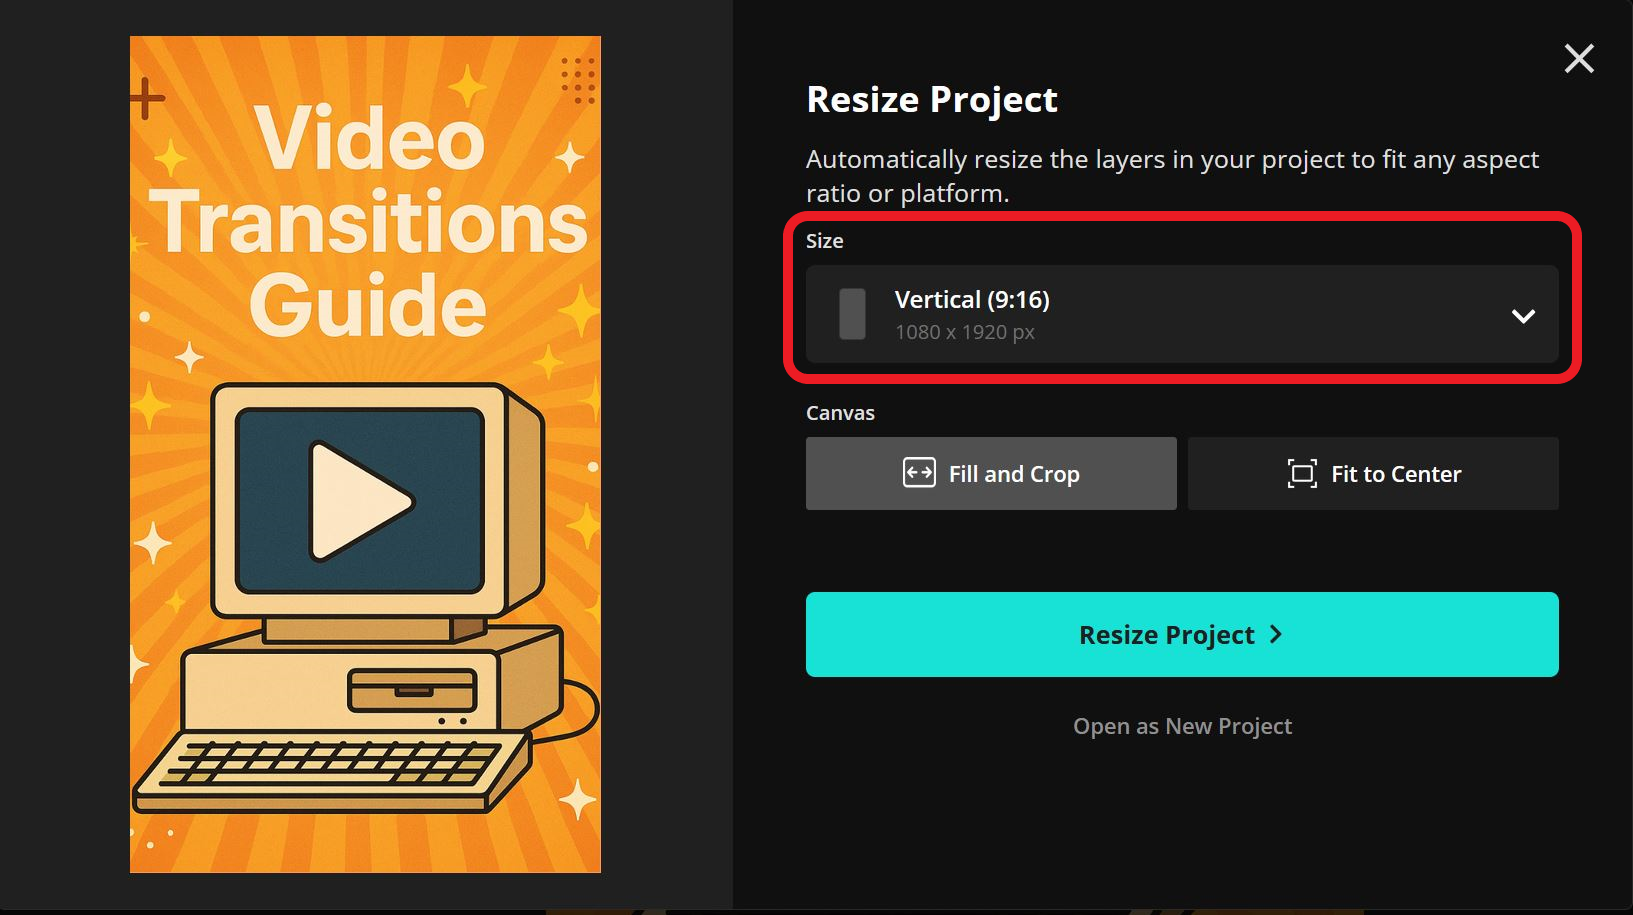Click the X icon at the top right

click(1578, 59)
